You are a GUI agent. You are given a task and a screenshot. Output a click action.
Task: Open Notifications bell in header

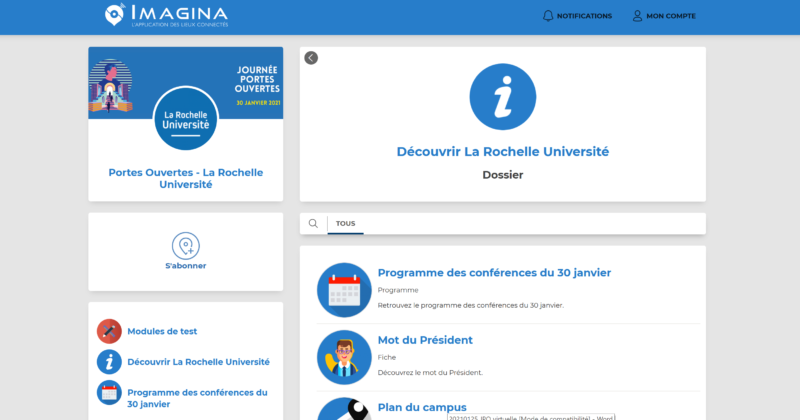576,16
